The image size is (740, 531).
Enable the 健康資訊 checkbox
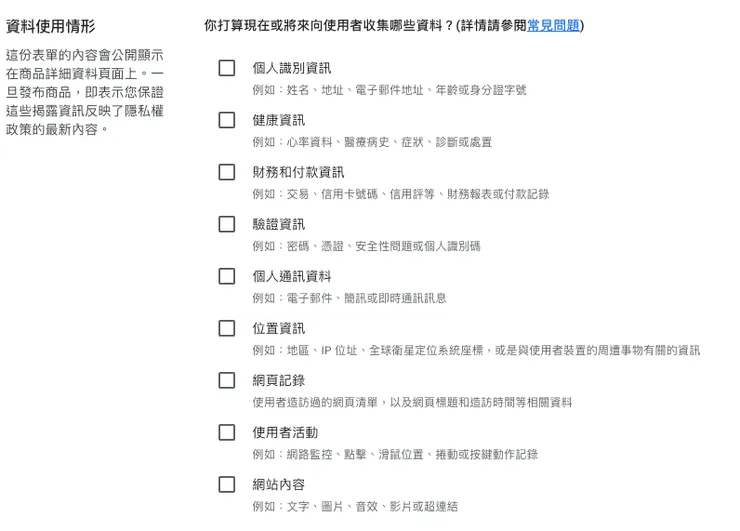click(227, 120)
